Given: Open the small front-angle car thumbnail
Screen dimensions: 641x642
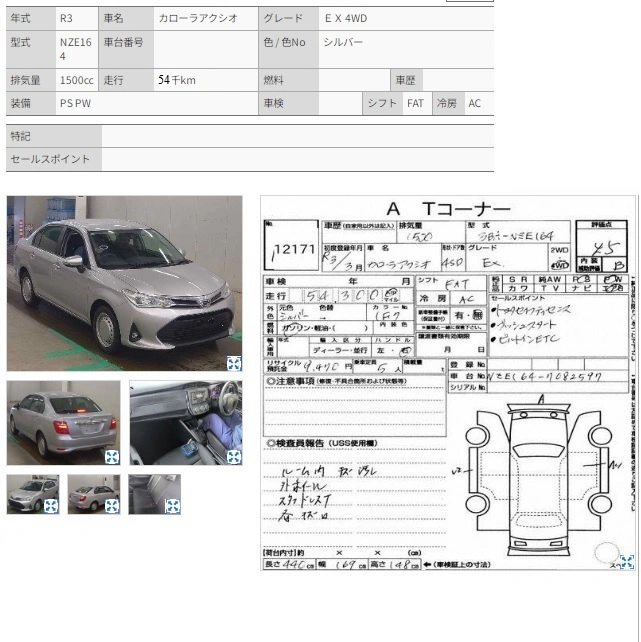Looking at the screenshot, I should 33,494.
